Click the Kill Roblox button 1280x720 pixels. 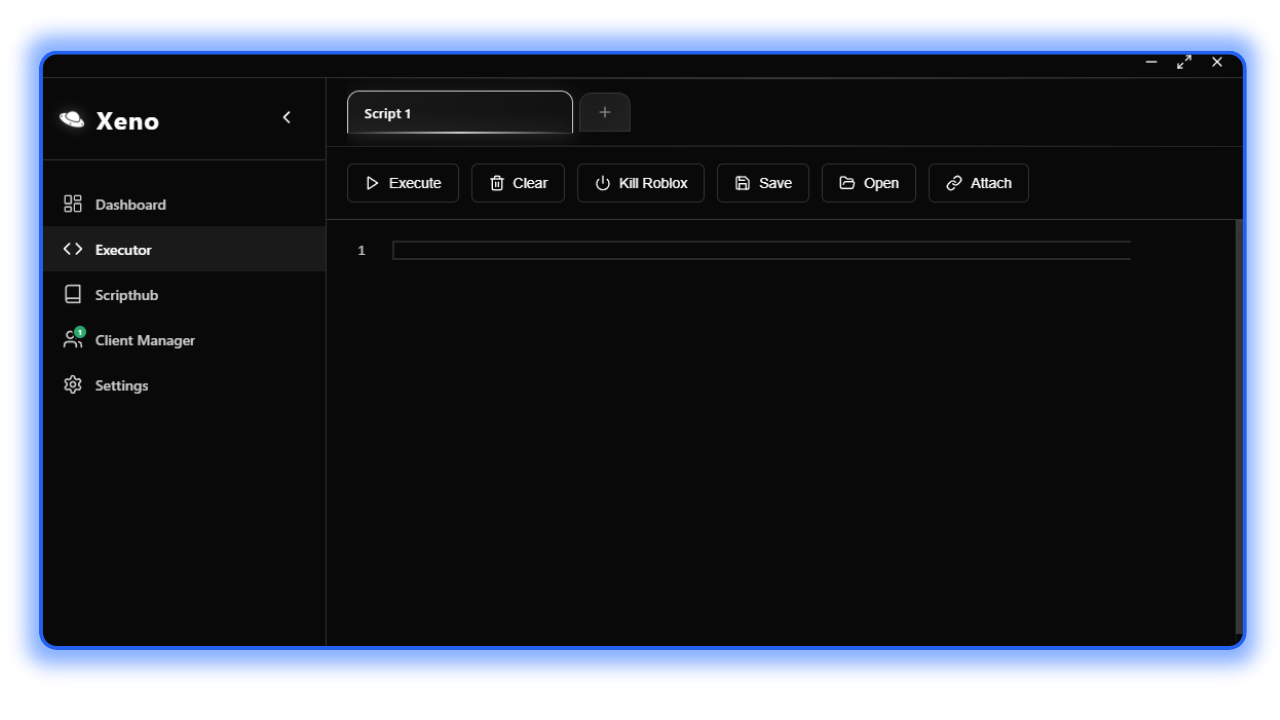click(641, 183)
